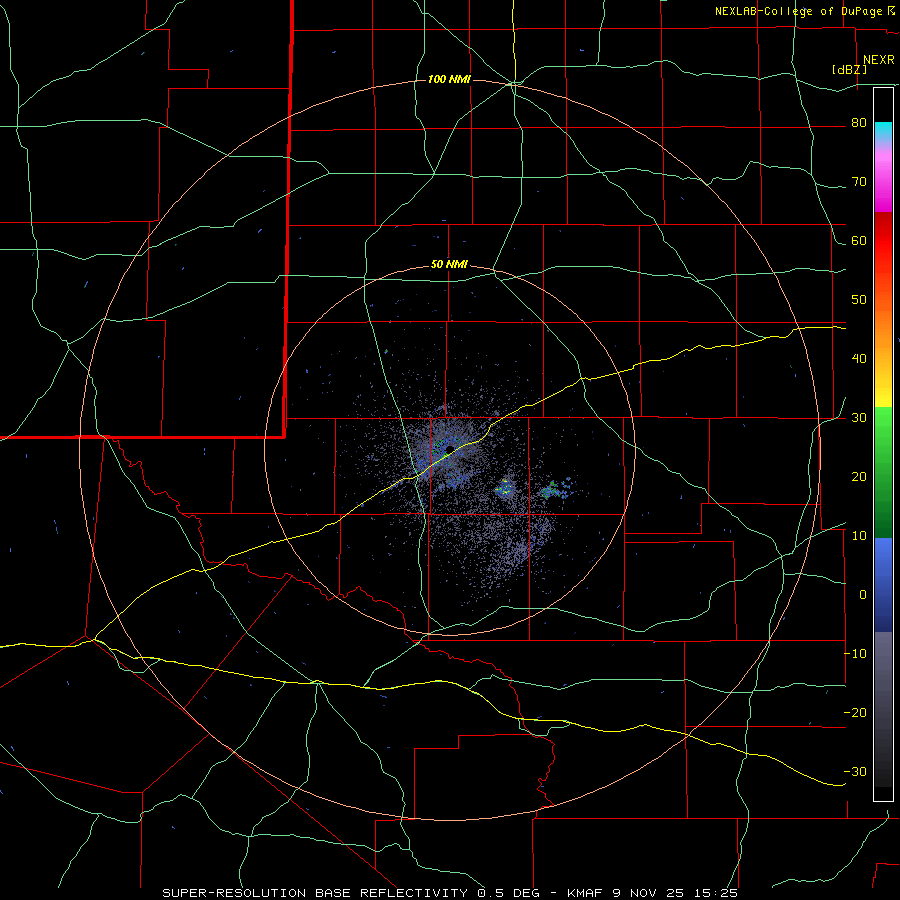Click the KMAF station identifier in the caption

click(x=586, y=893)
